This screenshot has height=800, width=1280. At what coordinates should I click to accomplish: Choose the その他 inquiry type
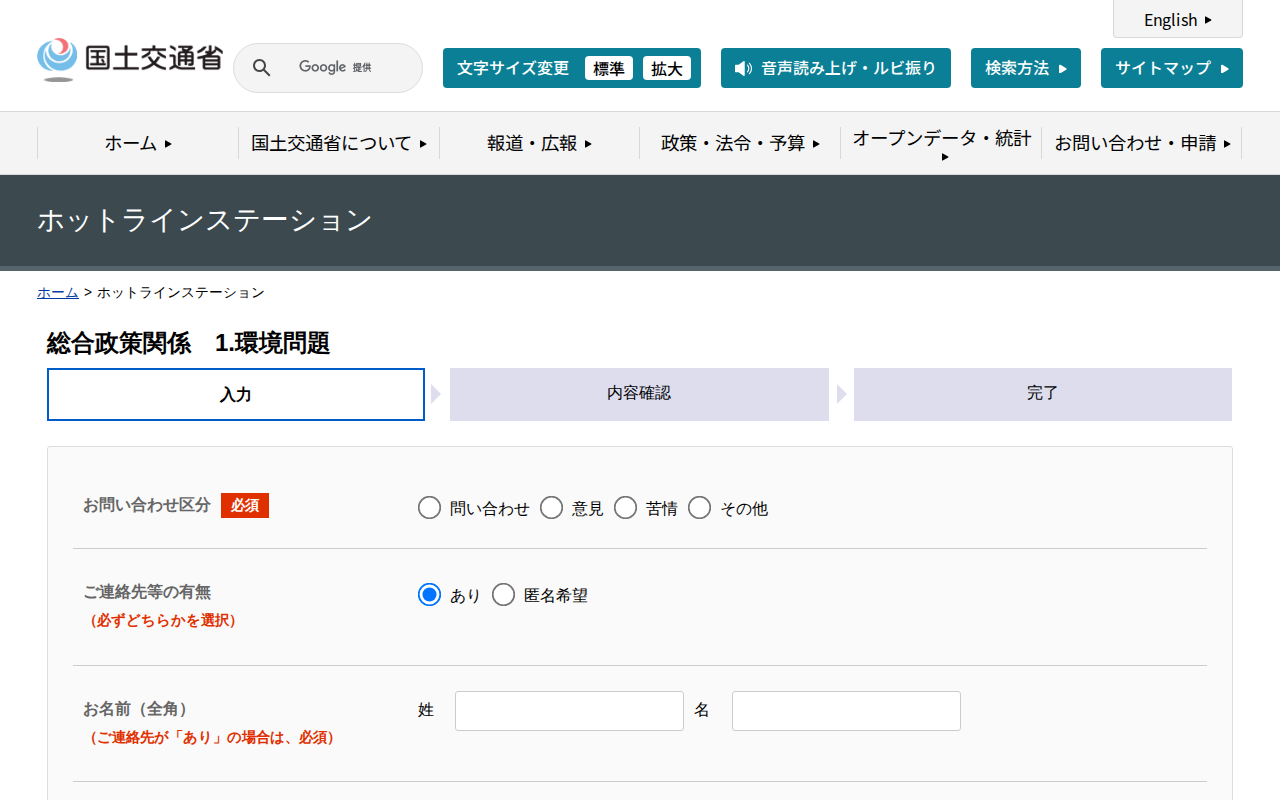pyautogui.click(x=700, y=508)
